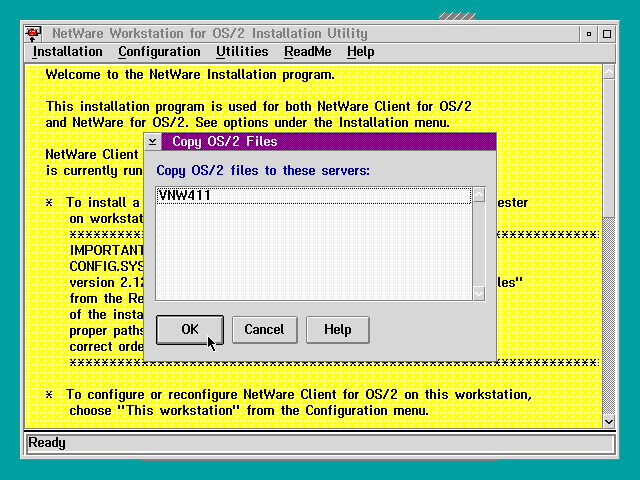
Task: Click the Help button in dialog
Action: (x=338, y=329)
